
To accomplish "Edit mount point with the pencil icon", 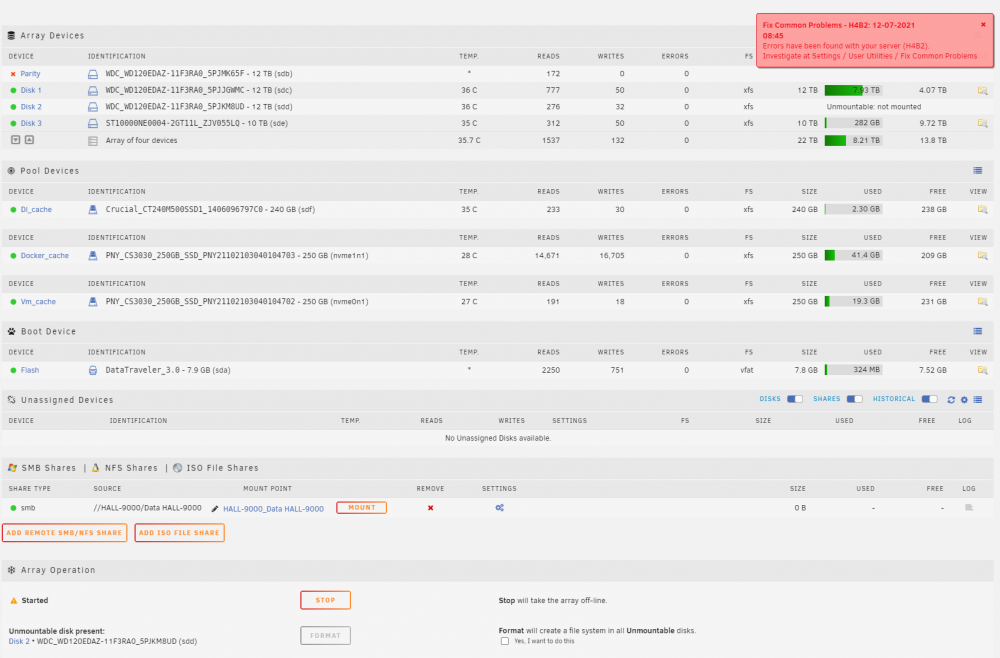I will point(215,509).
